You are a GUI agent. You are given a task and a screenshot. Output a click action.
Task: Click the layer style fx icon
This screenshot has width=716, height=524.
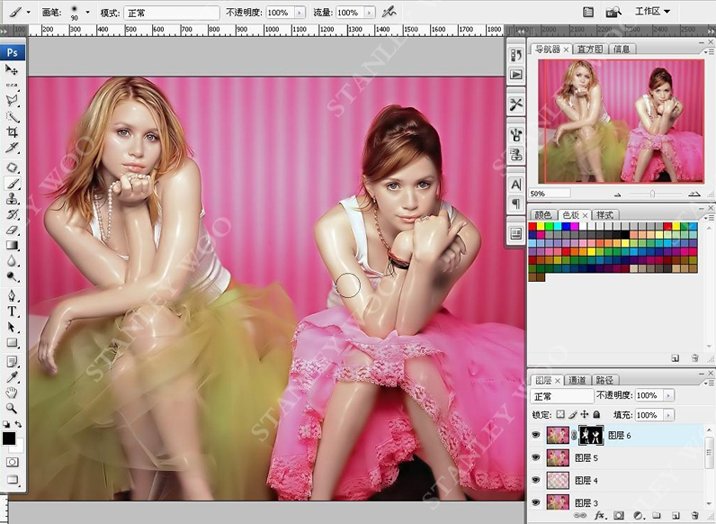[600, 516]
